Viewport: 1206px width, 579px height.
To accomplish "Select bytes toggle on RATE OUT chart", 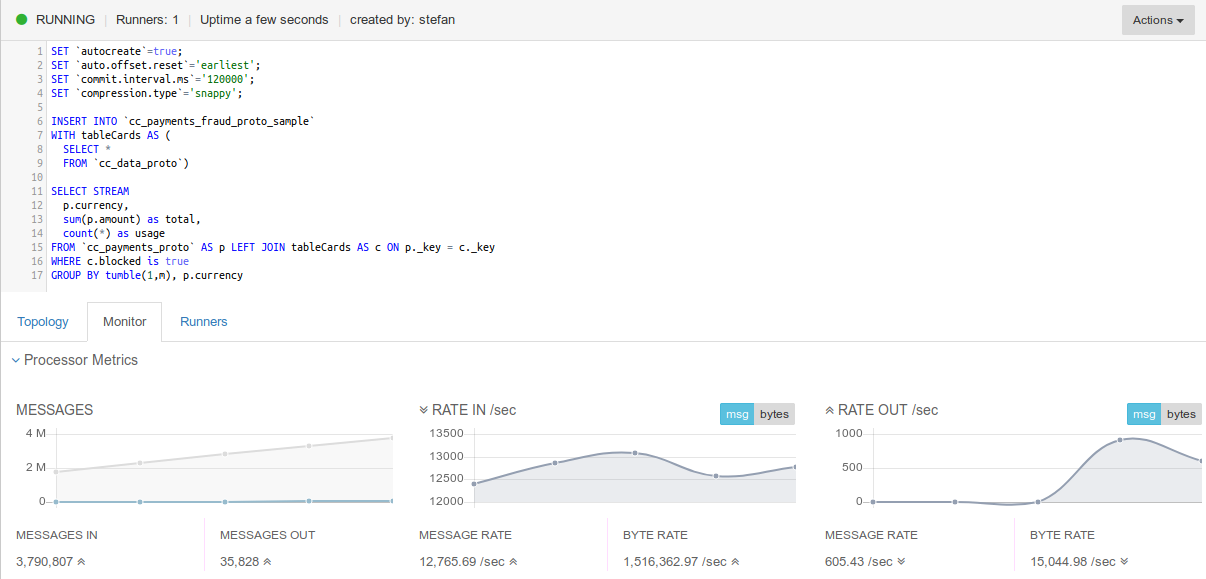I will [x=1181, y=414].
